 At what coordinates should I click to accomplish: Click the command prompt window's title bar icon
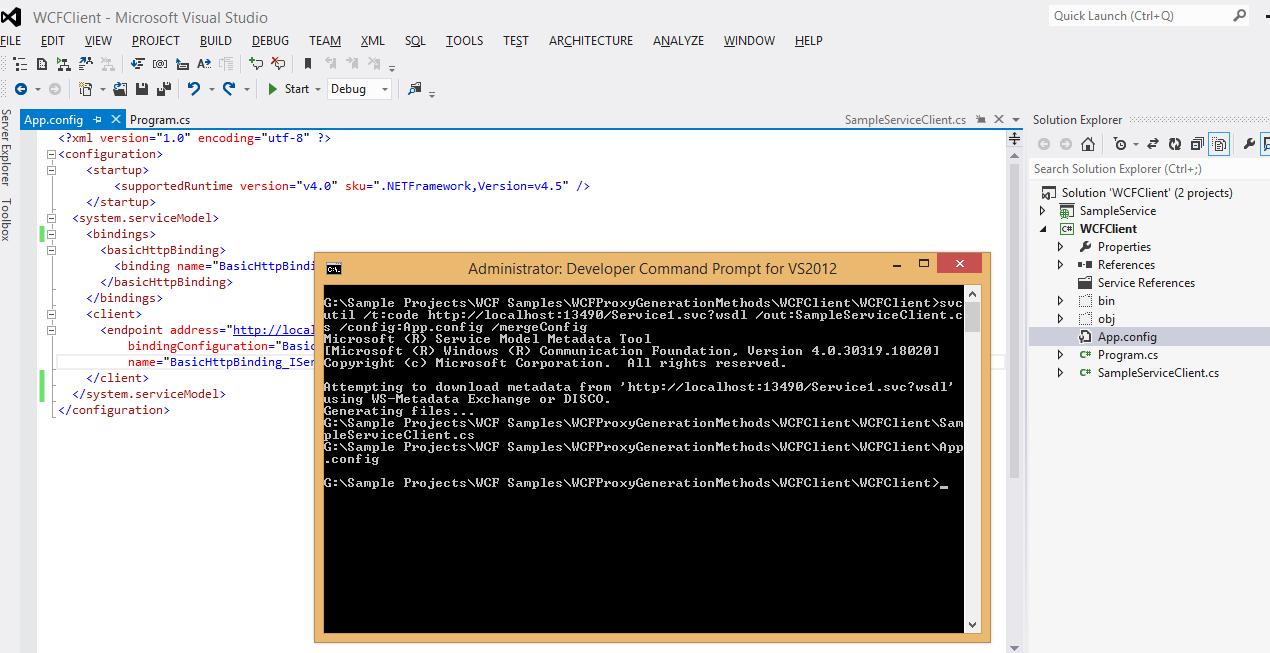[x=334, y=268]
